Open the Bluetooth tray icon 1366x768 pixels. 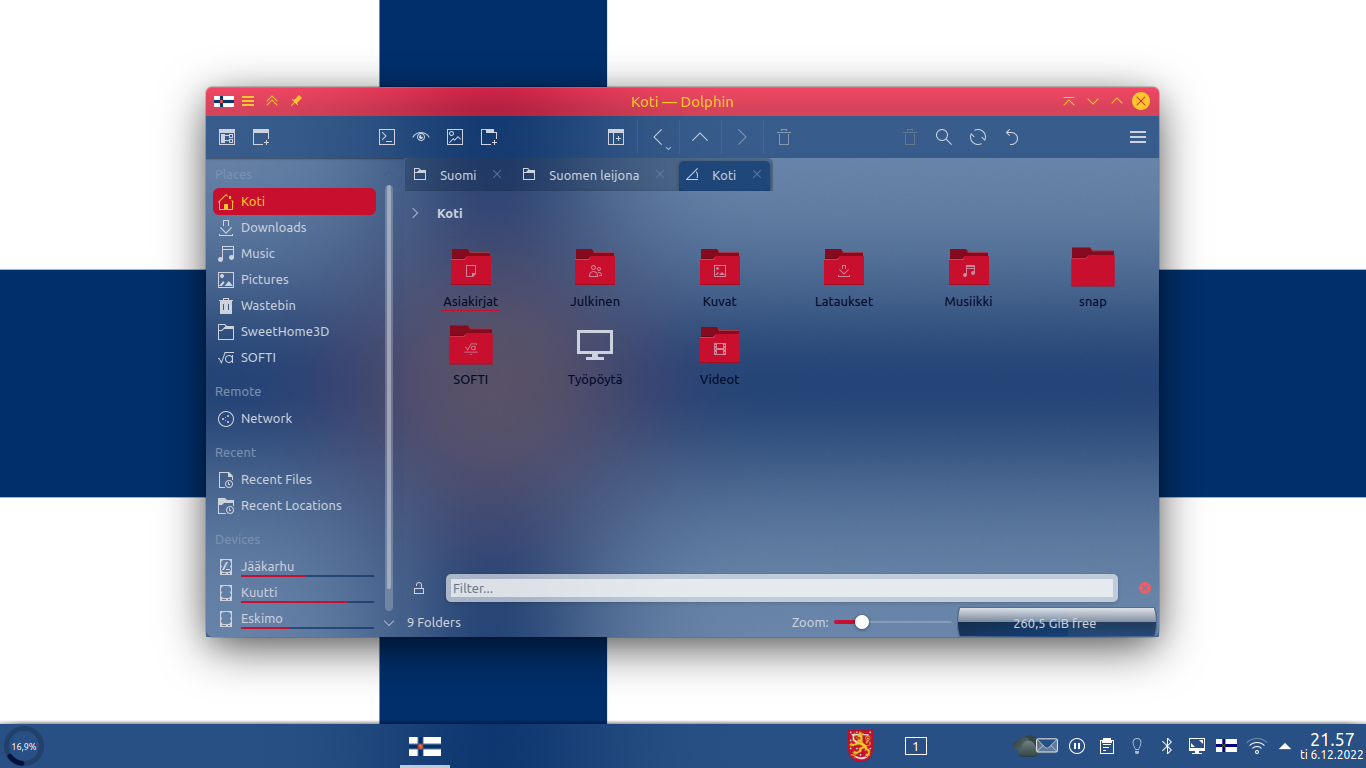pos(1166,745)
